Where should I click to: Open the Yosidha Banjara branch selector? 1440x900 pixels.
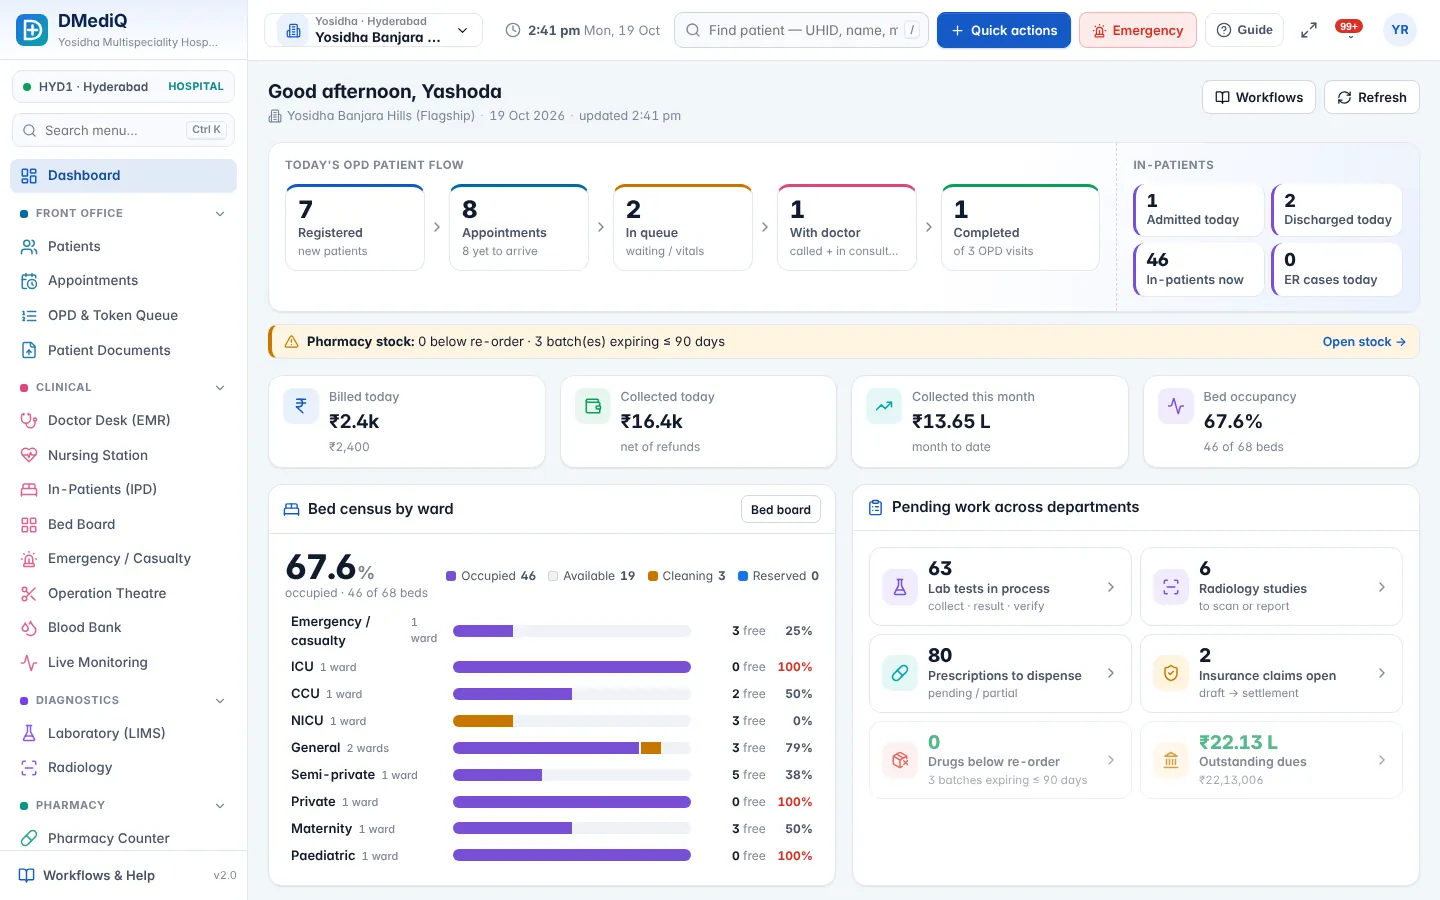373,30
